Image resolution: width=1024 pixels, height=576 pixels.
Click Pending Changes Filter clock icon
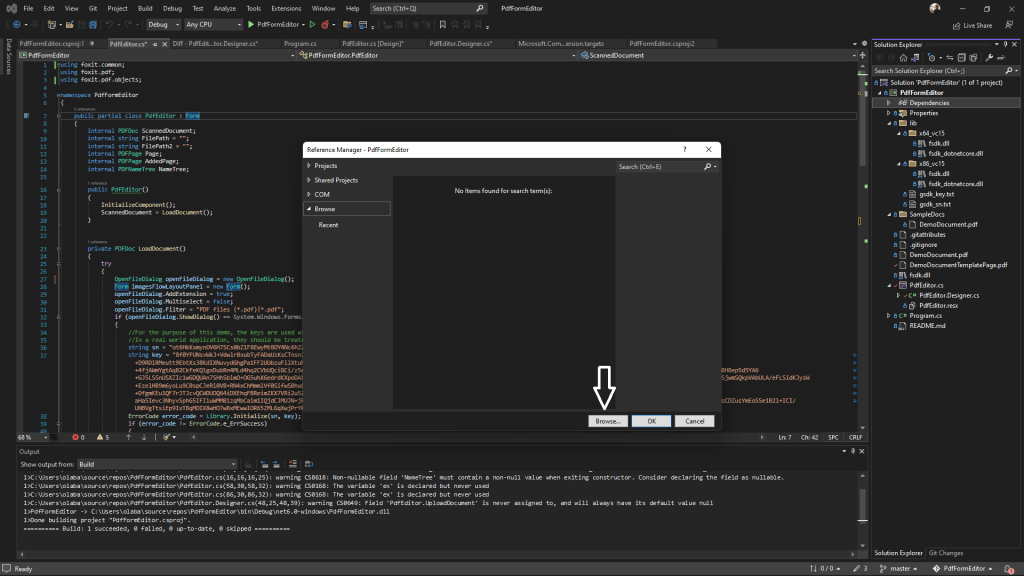click(x=932, y=57)
